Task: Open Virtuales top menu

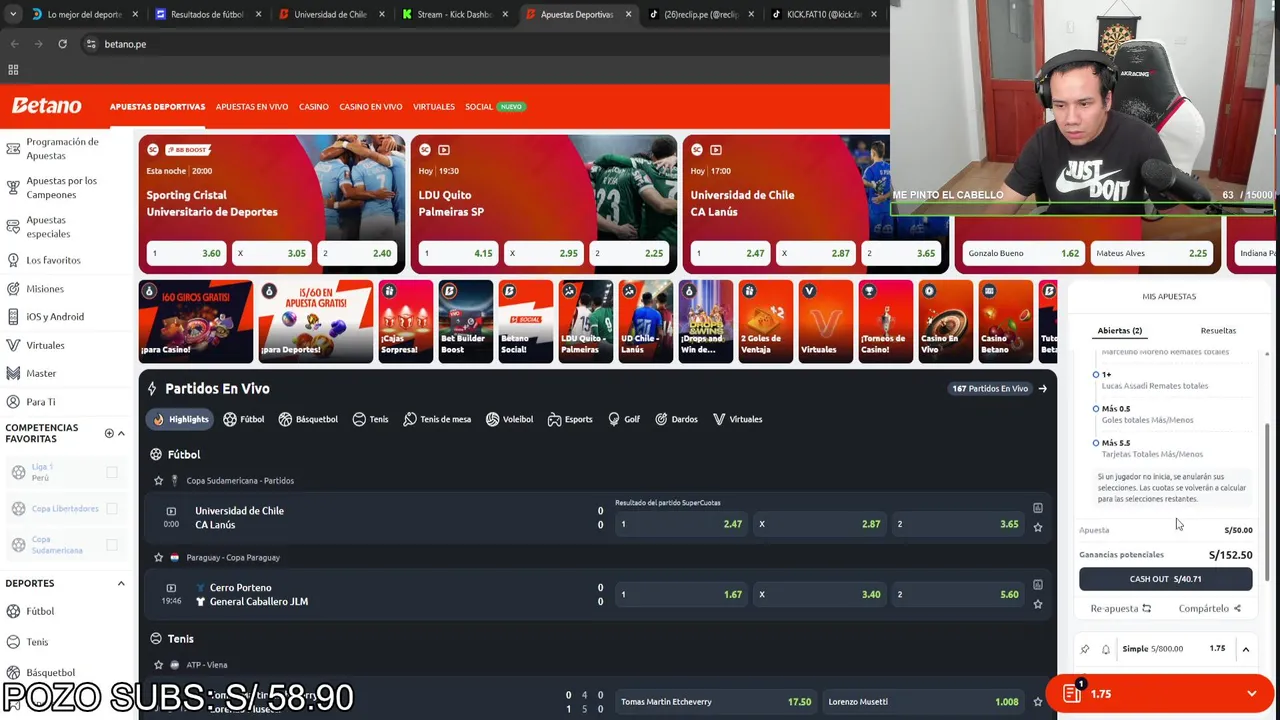Action: [434, 107]
